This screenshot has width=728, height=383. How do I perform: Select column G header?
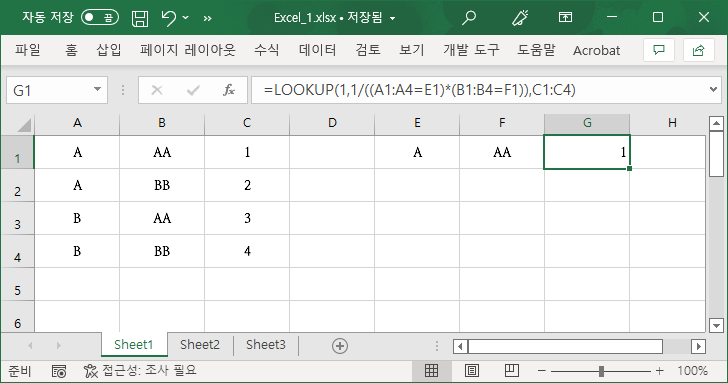click(587, 123)
